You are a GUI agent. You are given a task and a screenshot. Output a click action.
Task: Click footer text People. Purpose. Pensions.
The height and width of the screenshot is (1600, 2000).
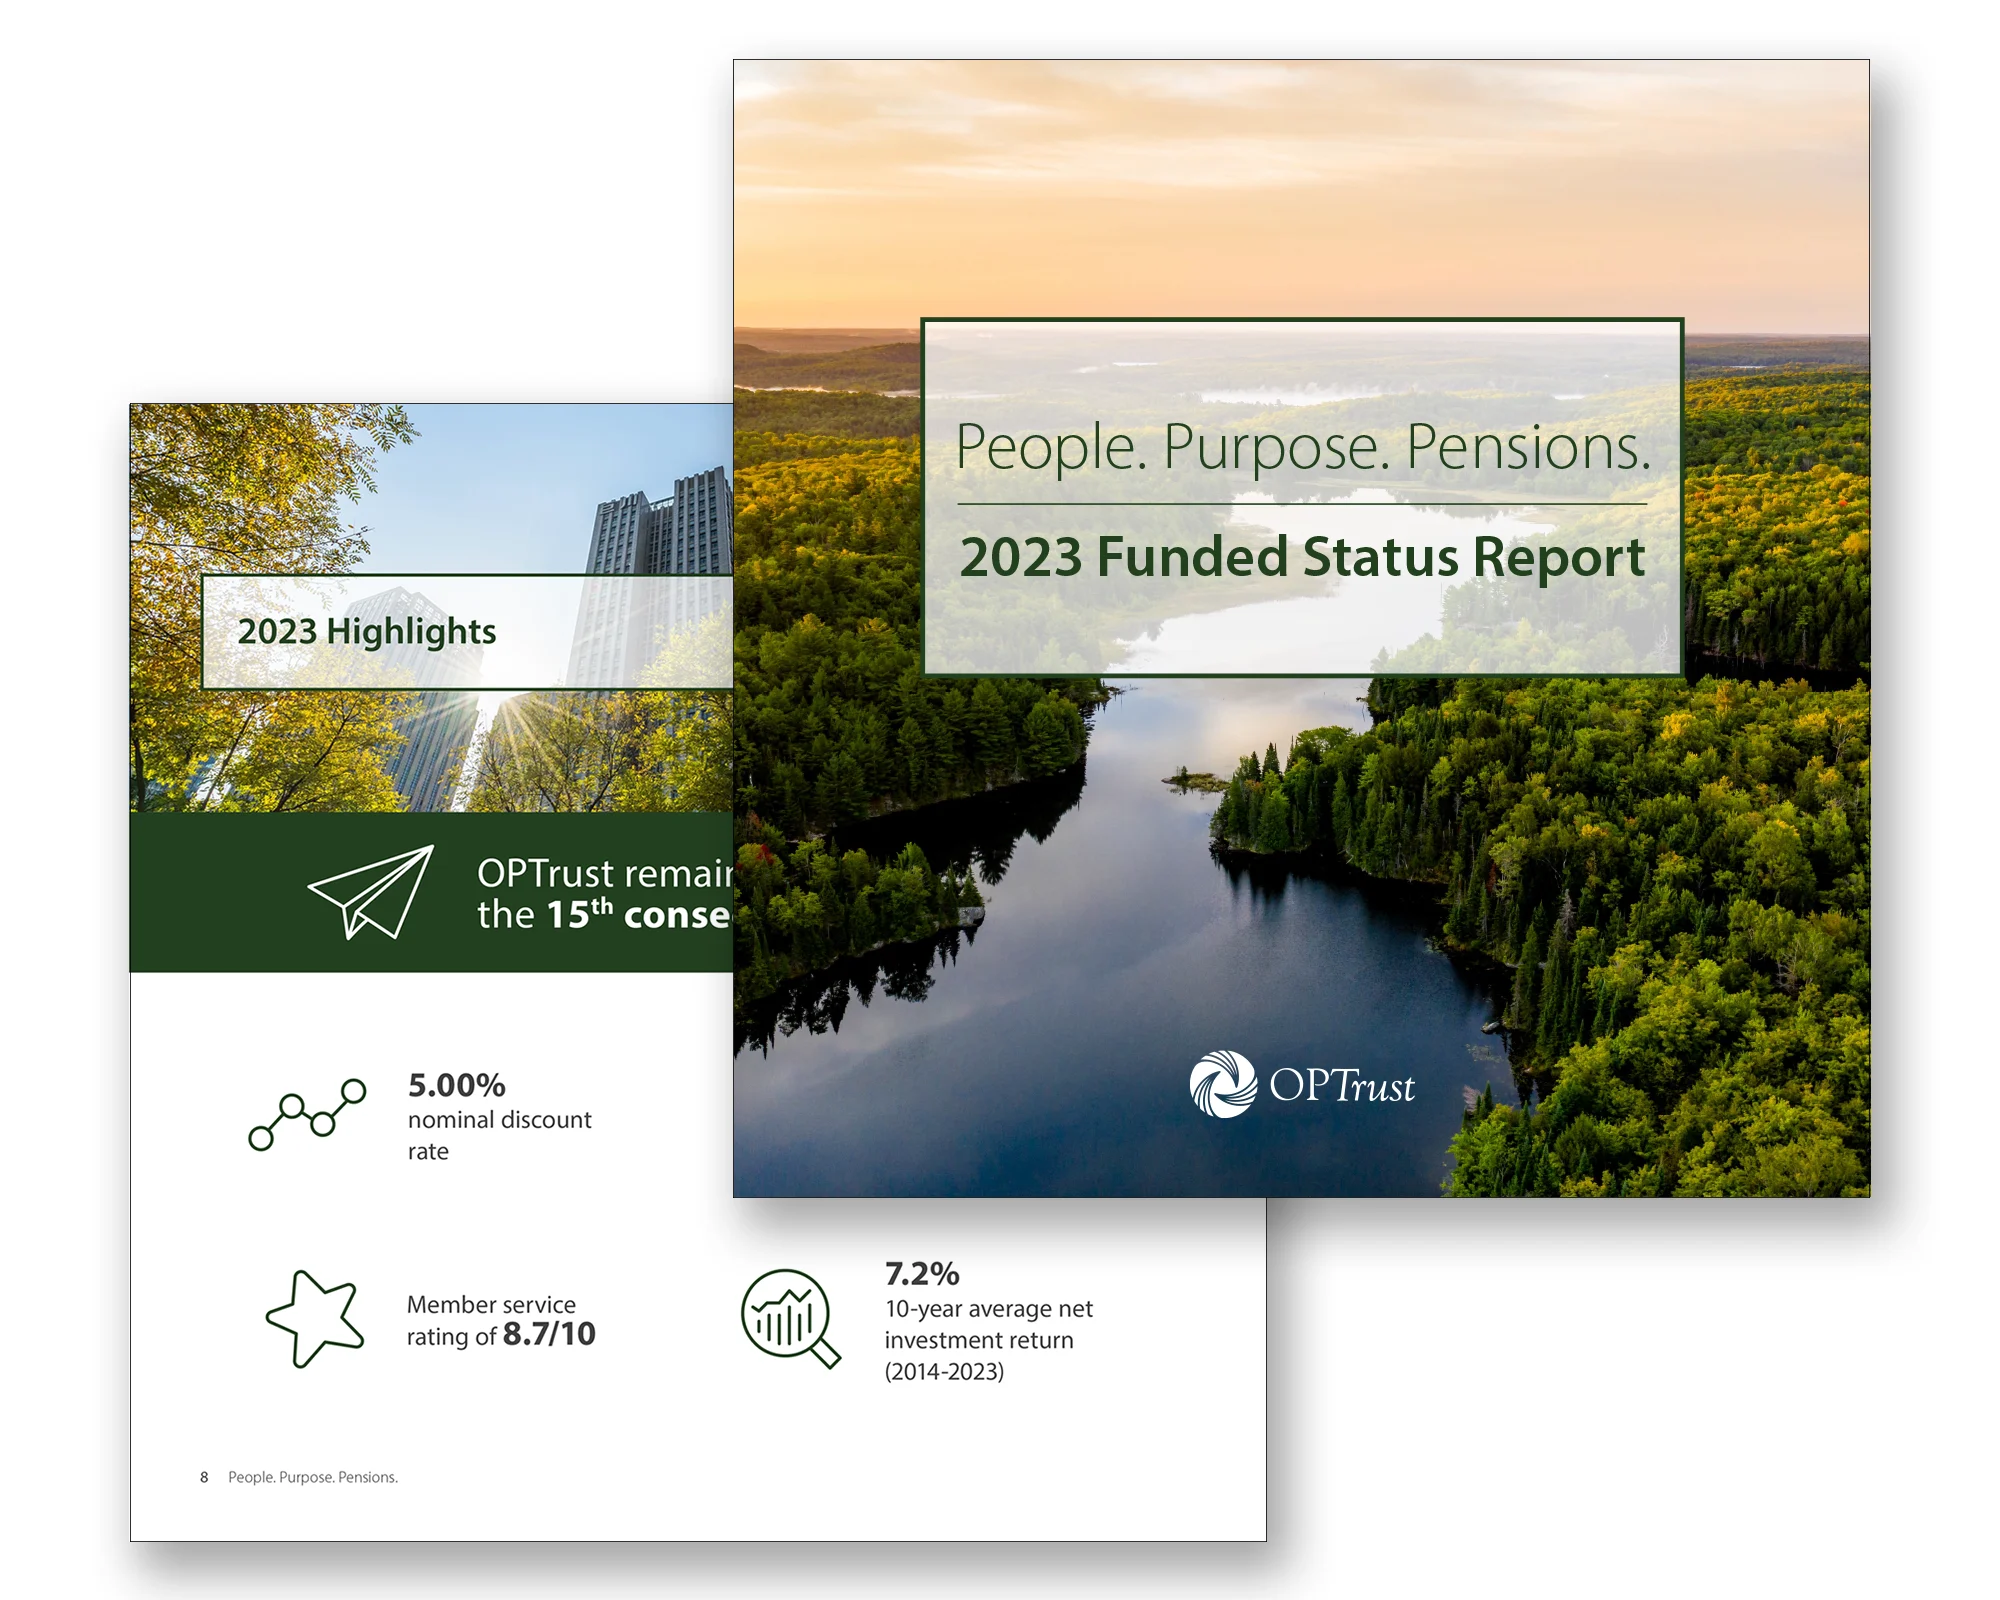[x=313, y=1477]
